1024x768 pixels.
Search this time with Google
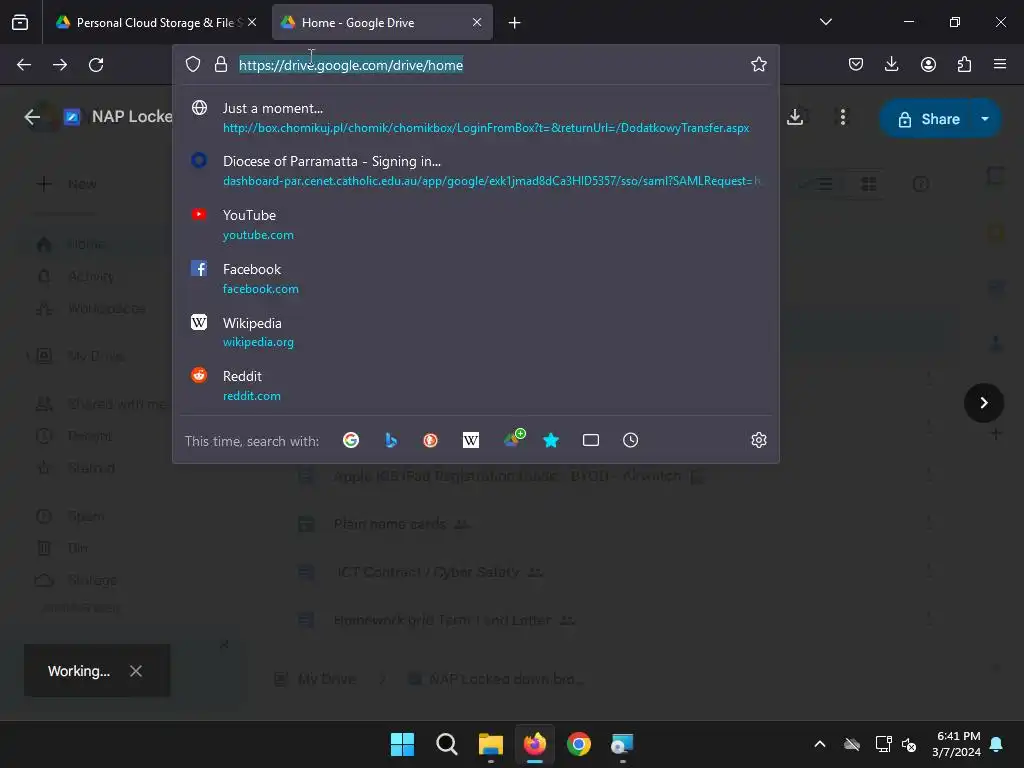tap(351, 440)
